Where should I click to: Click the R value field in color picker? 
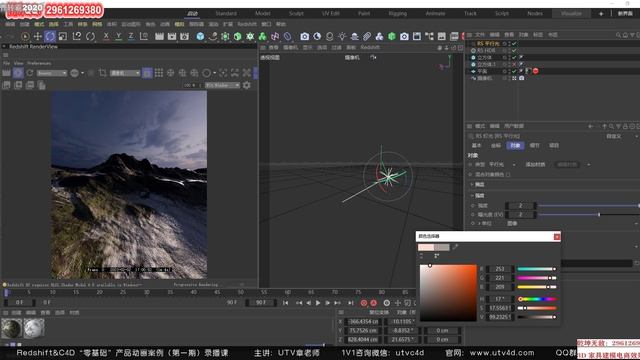tap(500, 269)
